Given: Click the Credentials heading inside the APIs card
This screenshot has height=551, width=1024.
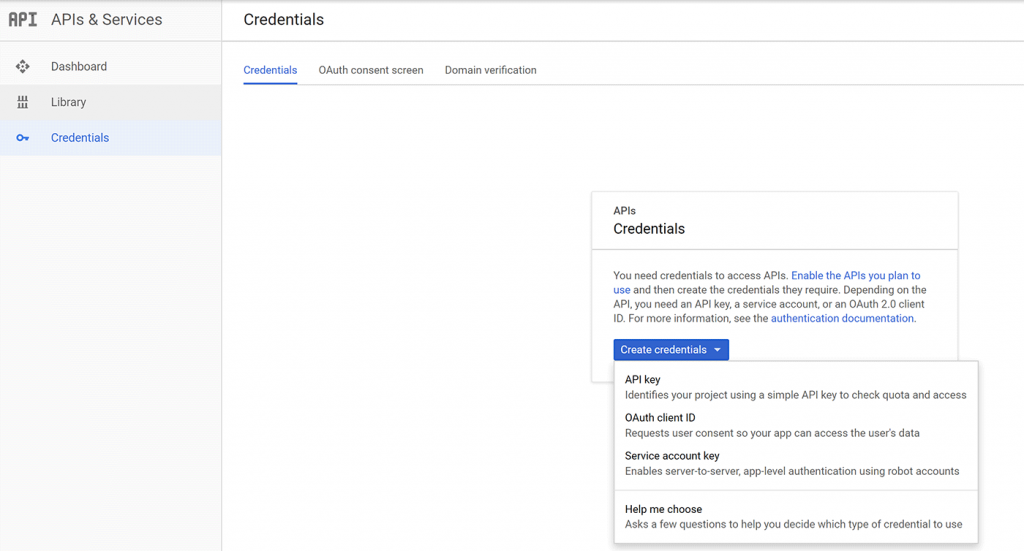Looking at the screenshot, I should pos(649,229).
